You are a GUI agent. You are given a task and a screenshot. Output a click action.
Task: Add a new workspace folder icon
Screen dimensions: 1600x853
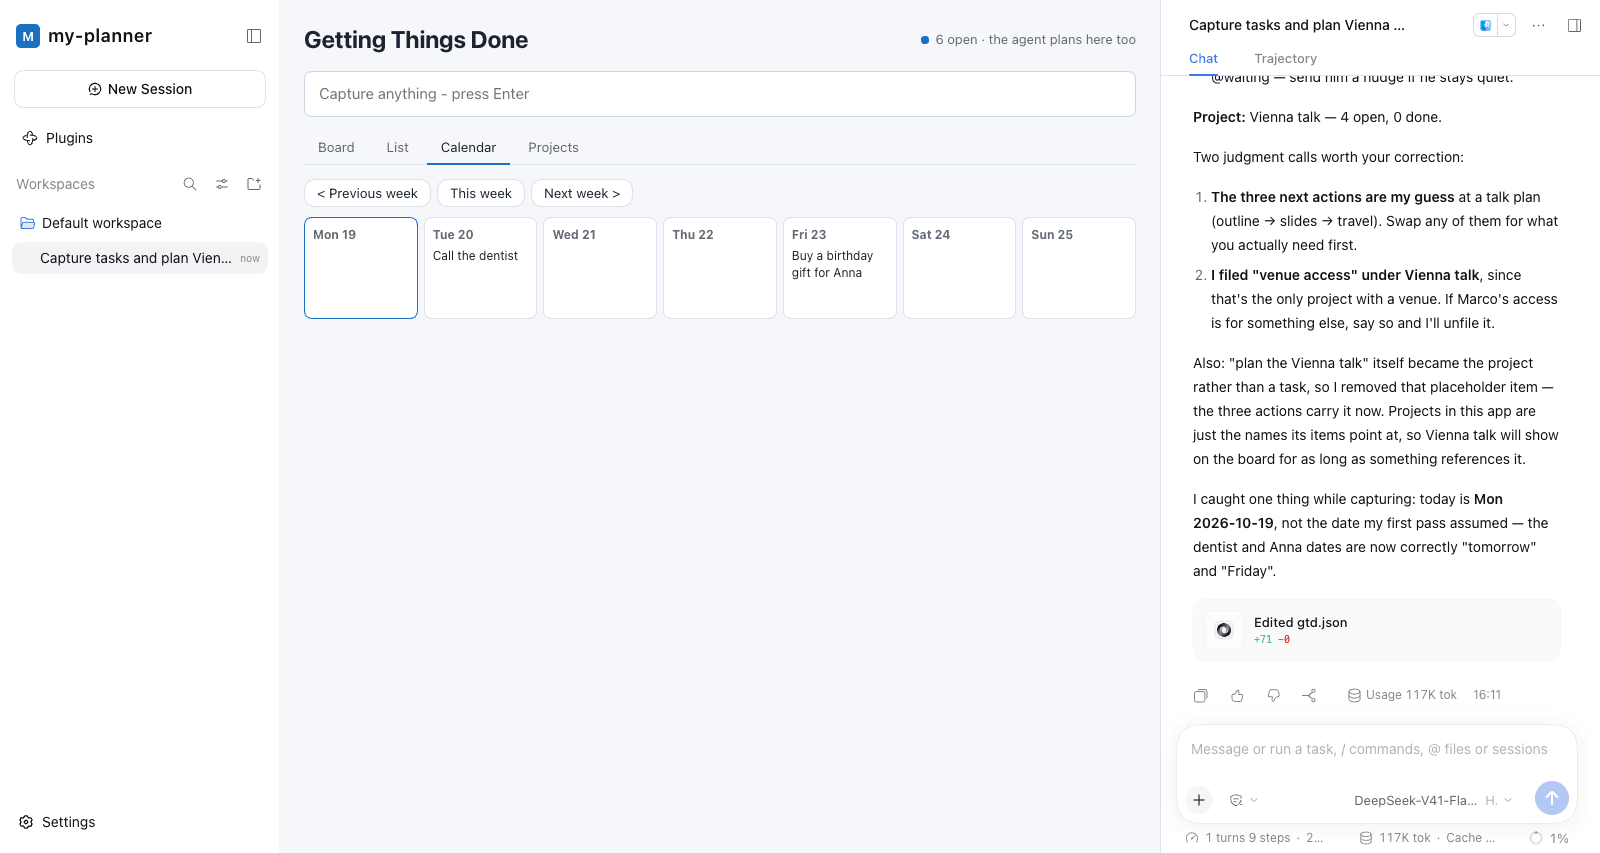point(254,184)
